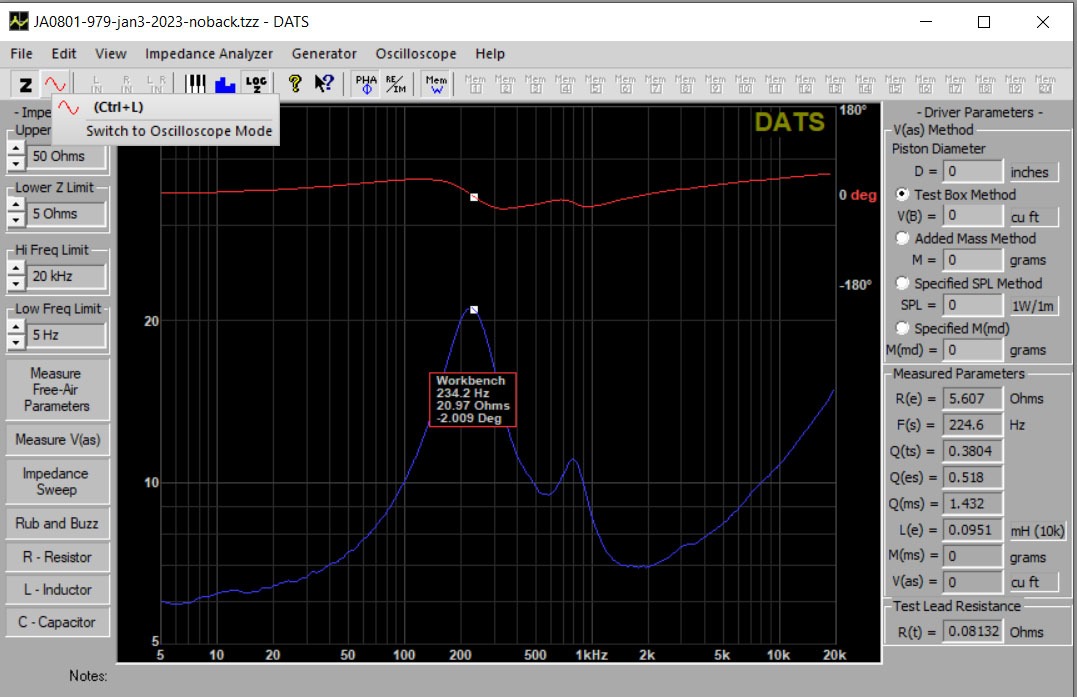The height and width of the screenshot is (697, 1077).
Task: Select the Mem 3 memory slot icon
Action: (x=535, y=84)
